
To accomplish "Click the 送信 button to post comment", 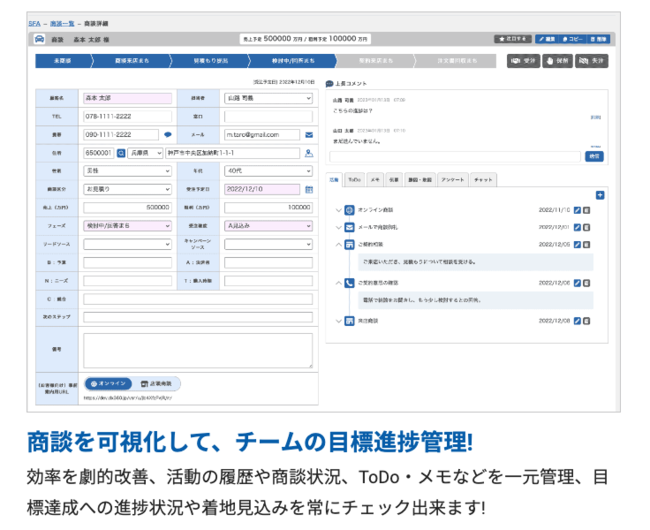I will (x=594, y=156).
